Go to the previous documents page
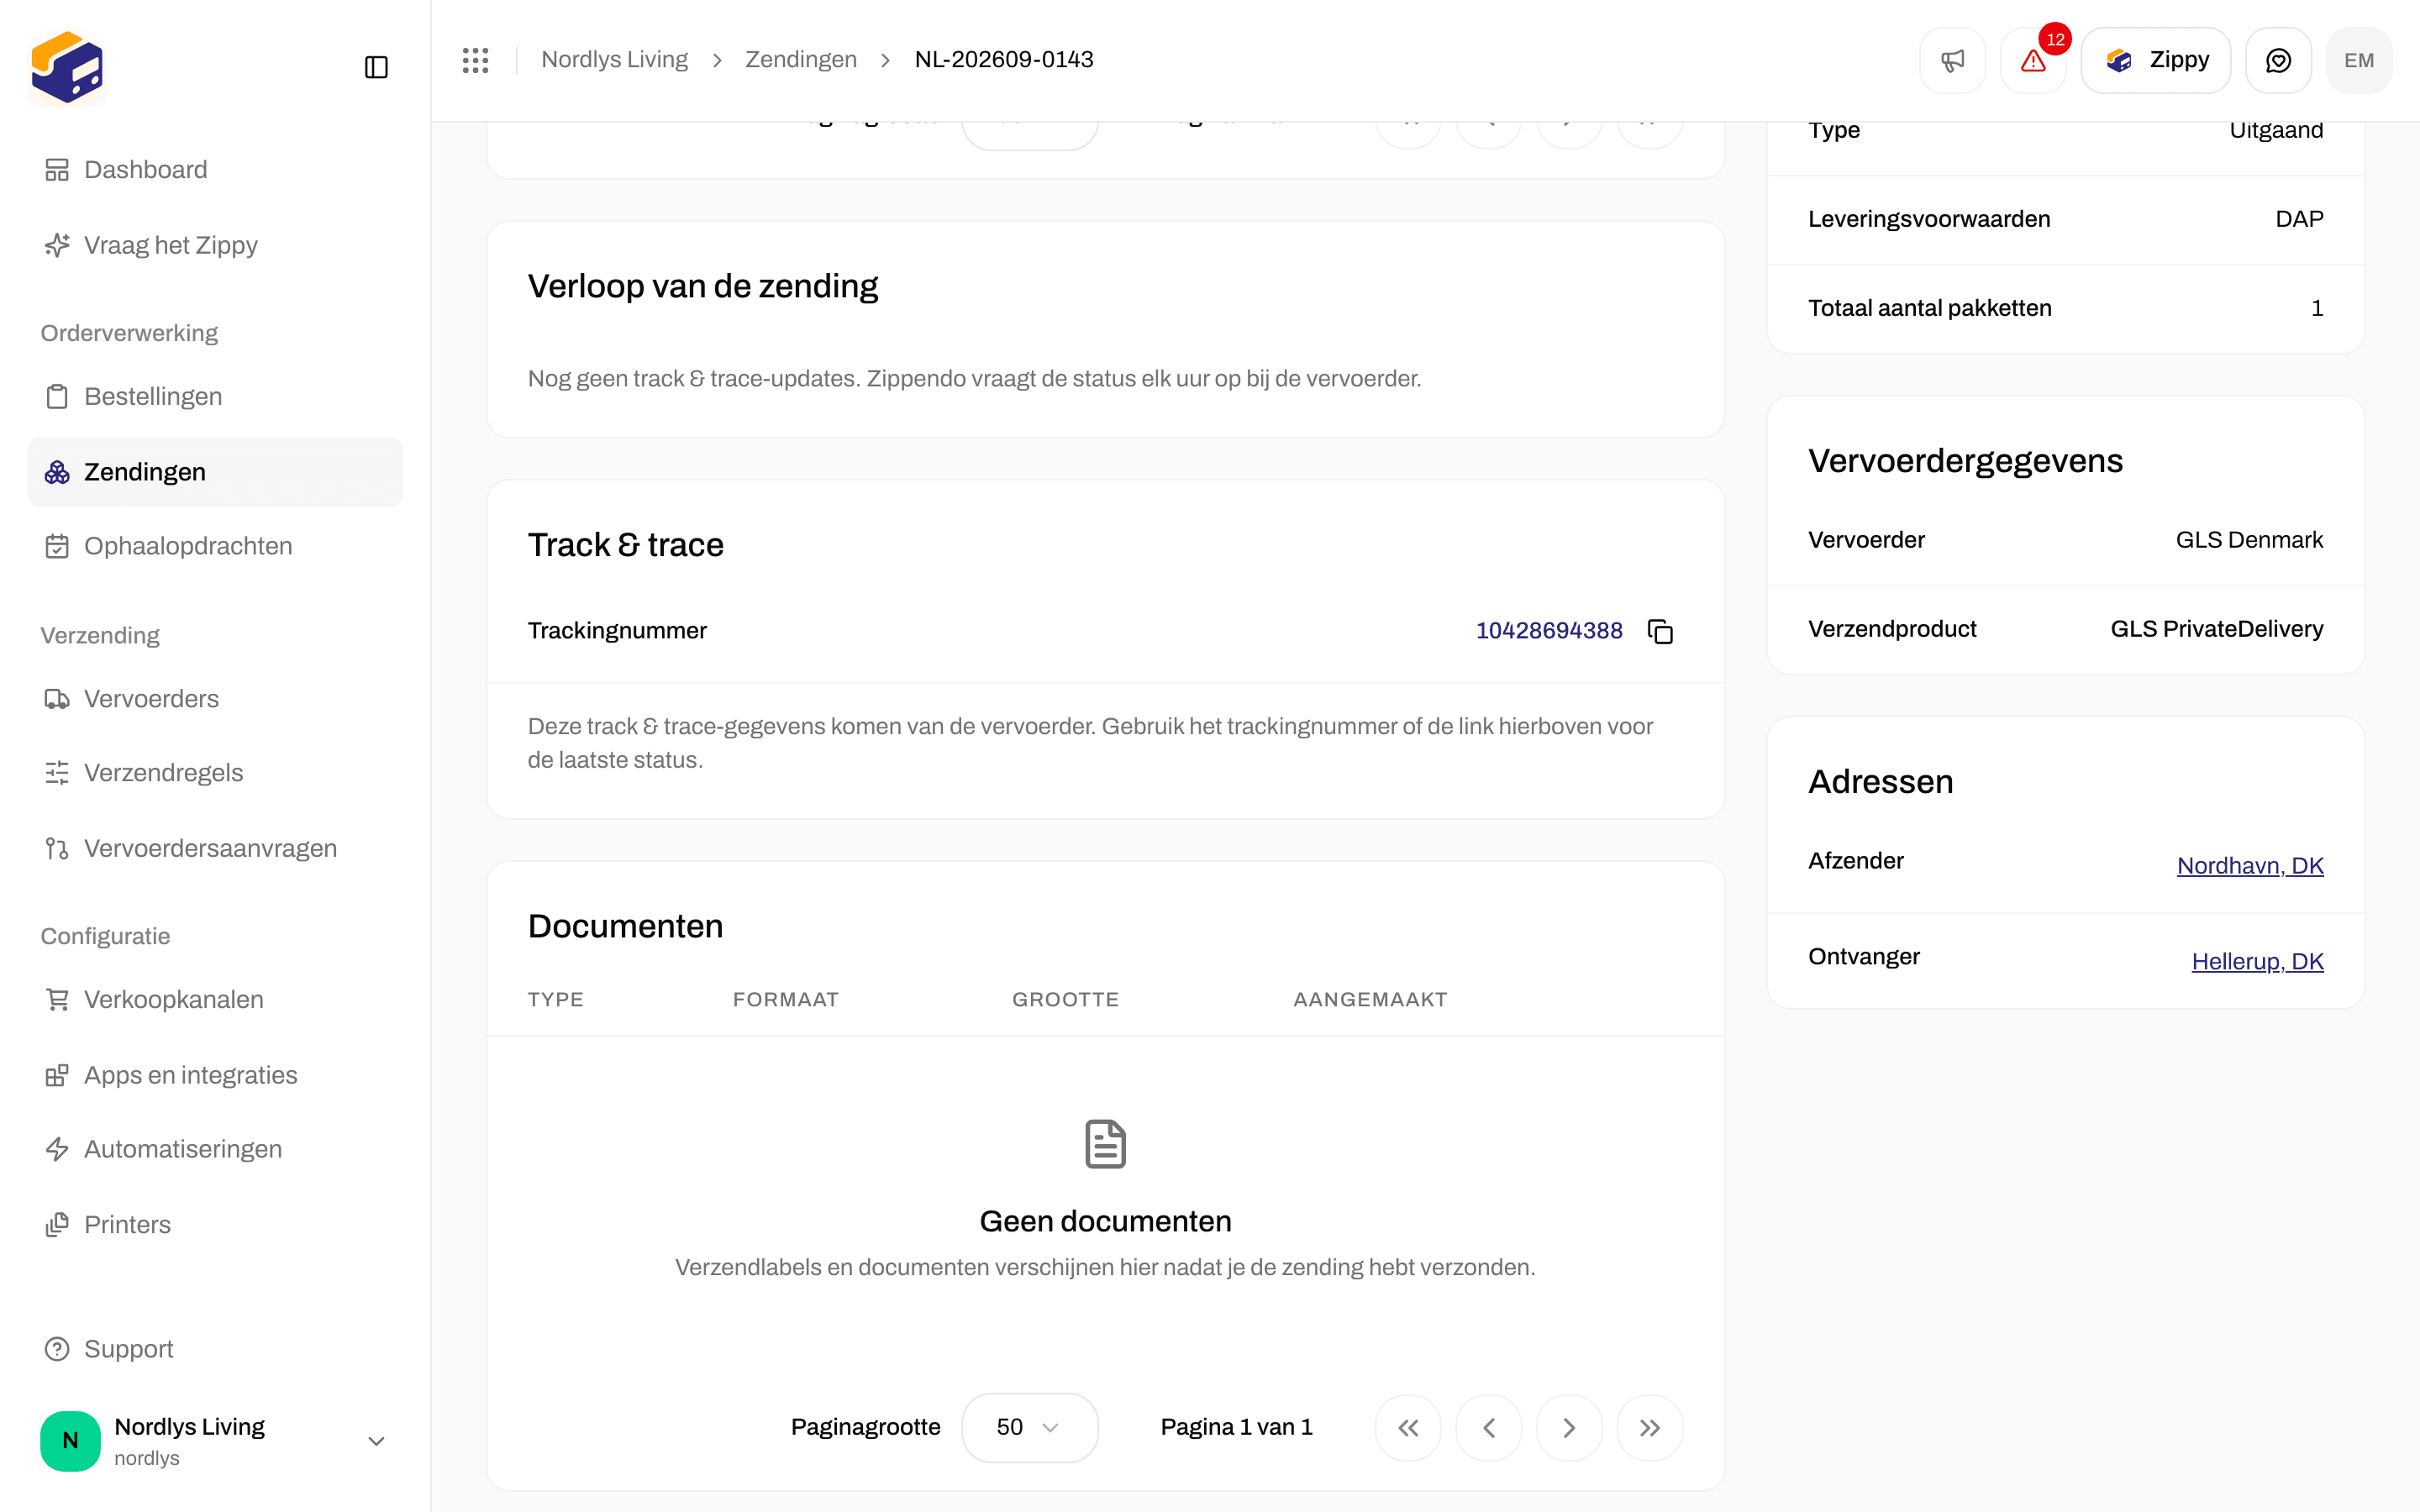The width and height of the screenshot is (2420, 1512). (x=1489, y=1427)
